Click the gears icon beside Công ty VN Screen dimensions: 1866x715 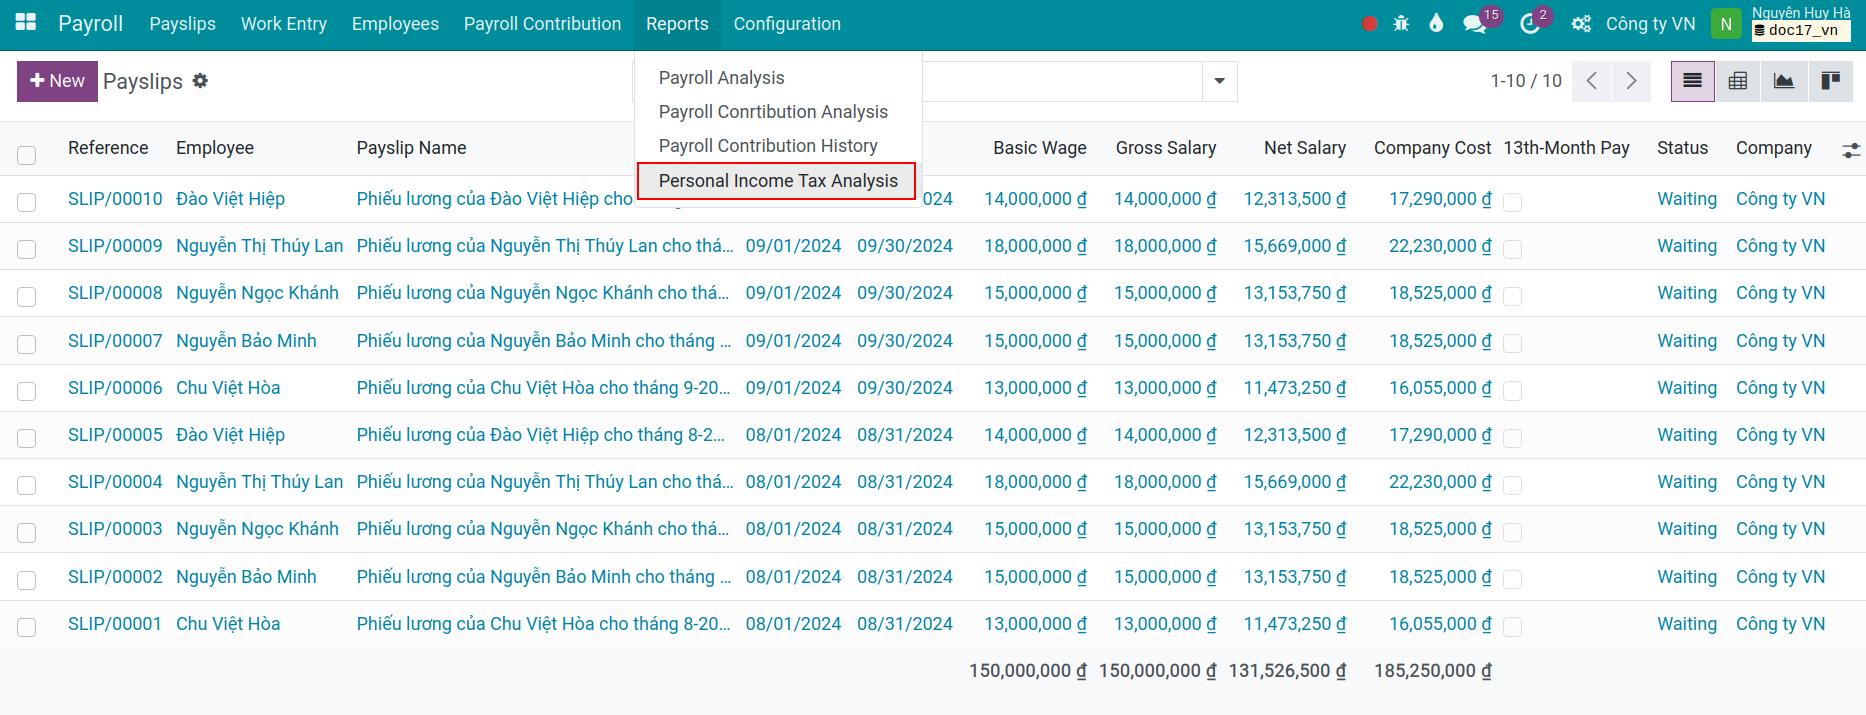pos(1581,24)
